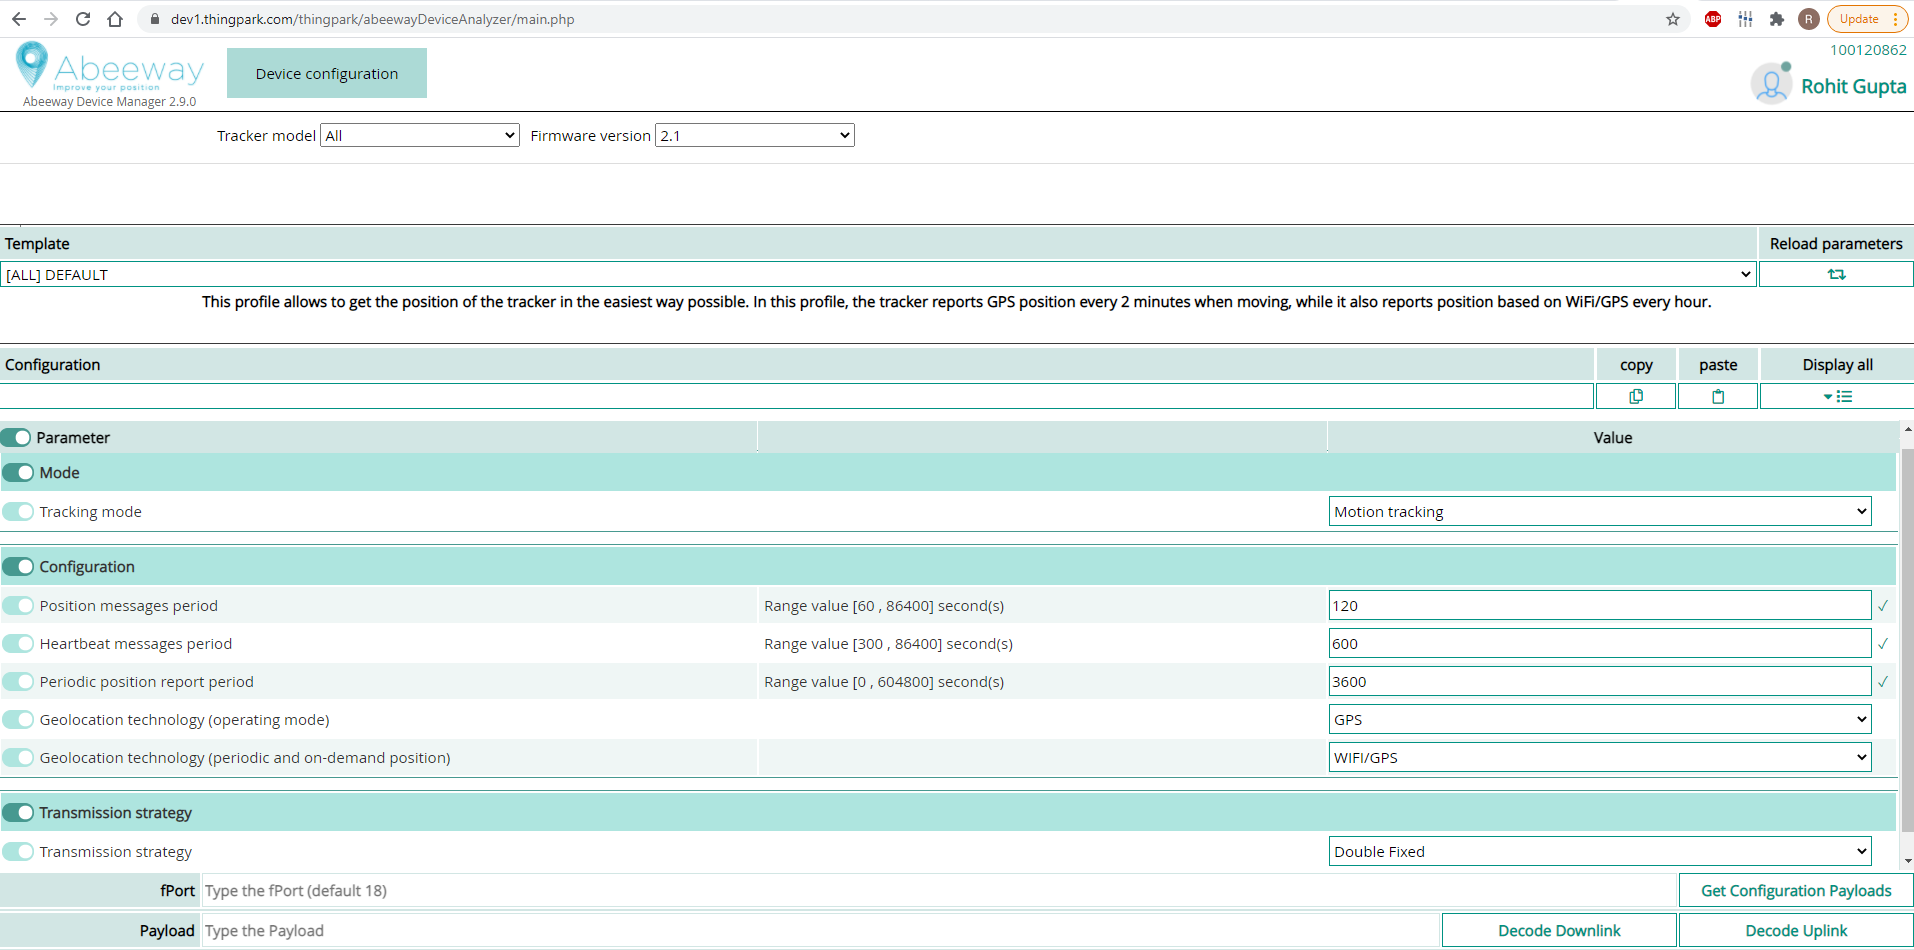This screenshot has height=950, width=1914.
Task: Open the WIFI/GPS geolocation dropdown
Action: [x=1600, y=758]
